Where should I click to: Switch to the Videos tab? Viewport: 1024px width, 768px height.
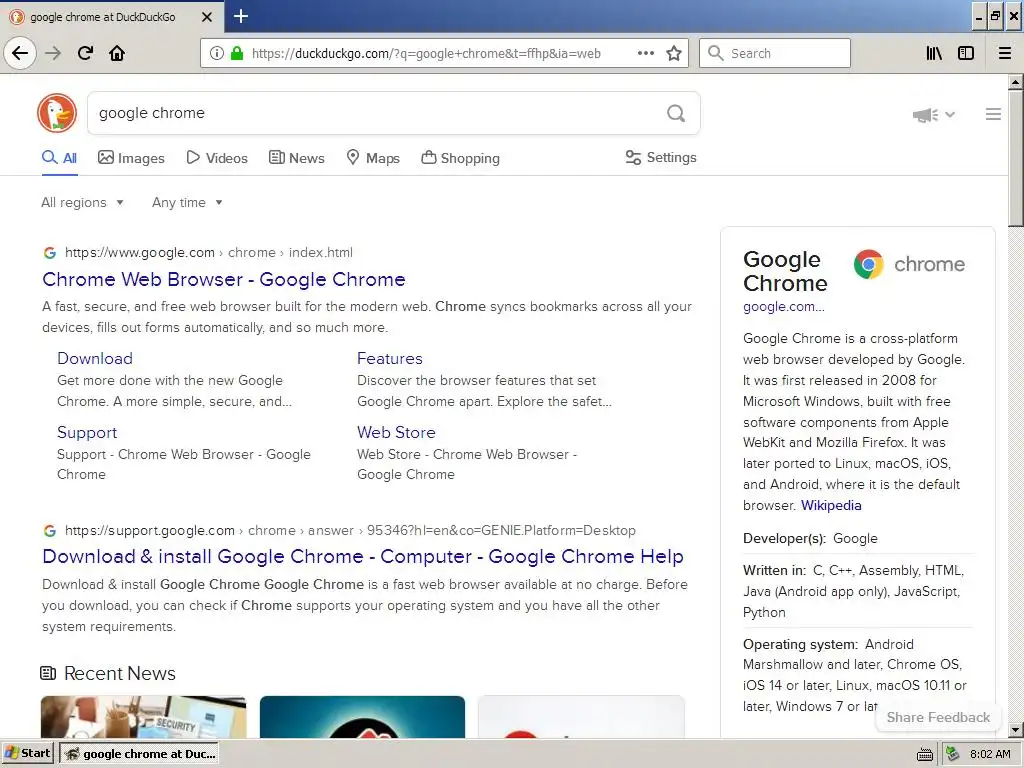pos(217,158)
